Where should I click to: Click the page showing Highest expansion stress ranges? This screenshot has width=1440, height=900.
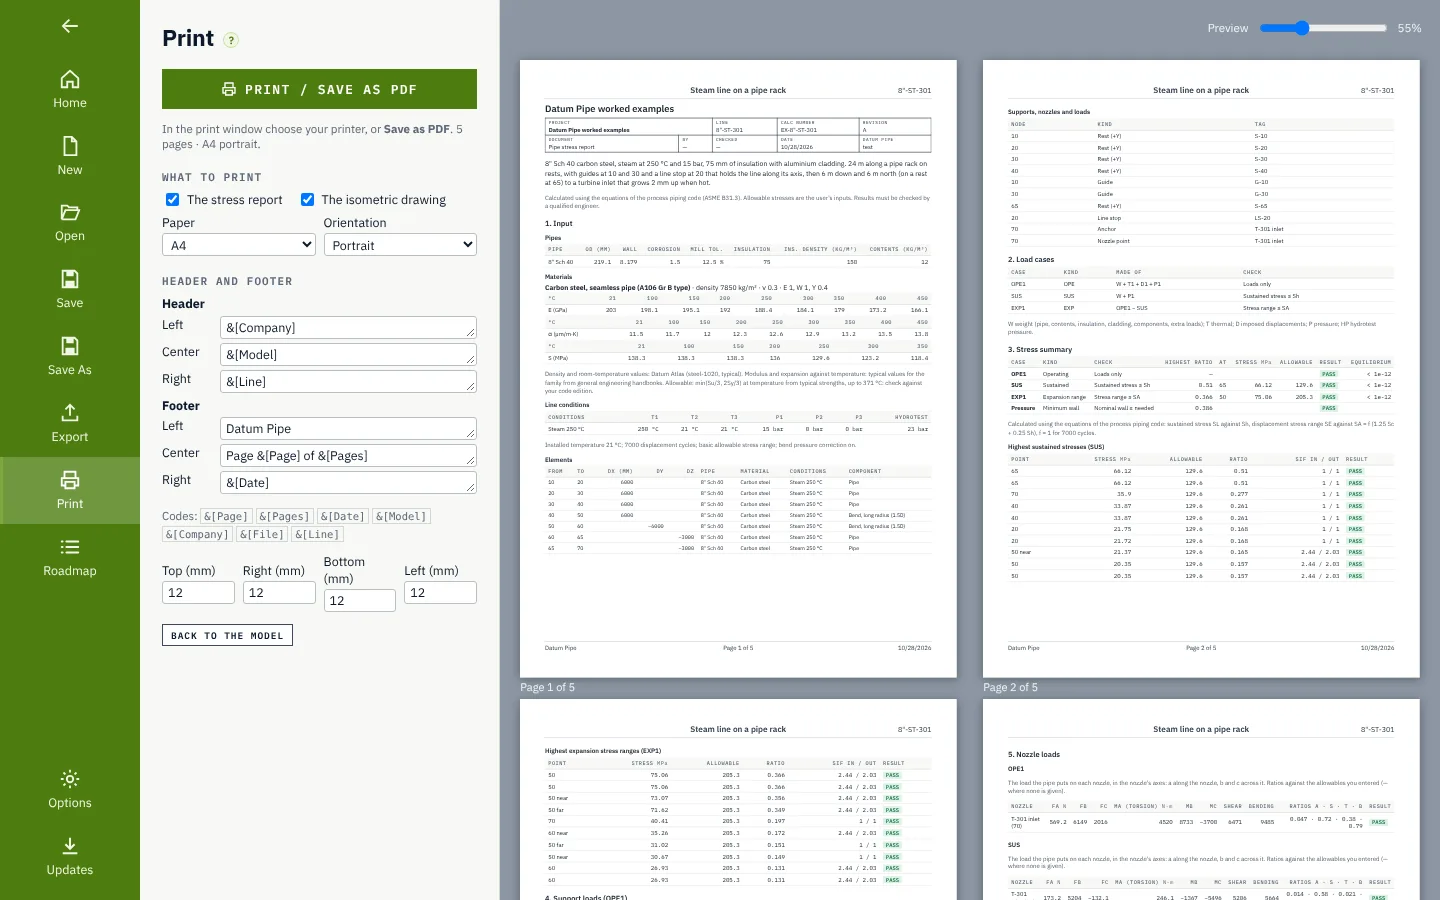pos(738,800)
